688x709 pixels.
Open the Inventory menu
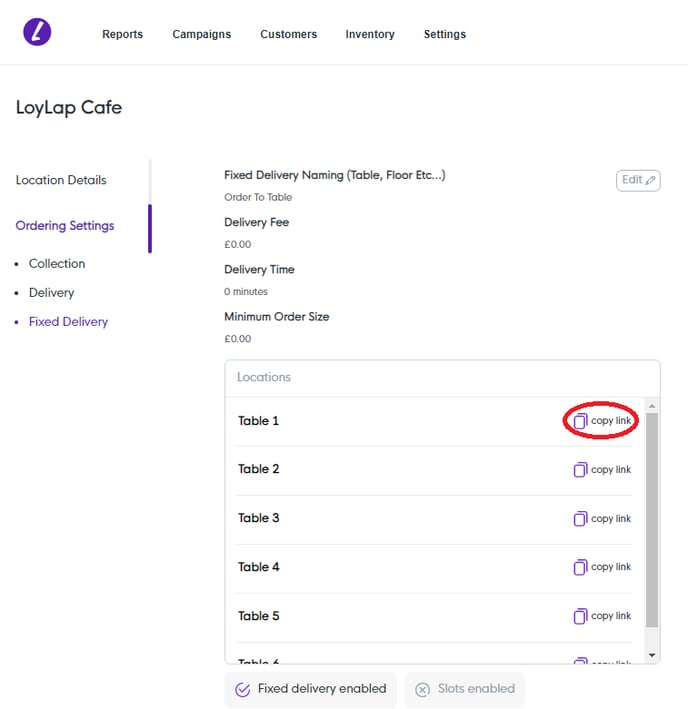(x=370, y=34)
